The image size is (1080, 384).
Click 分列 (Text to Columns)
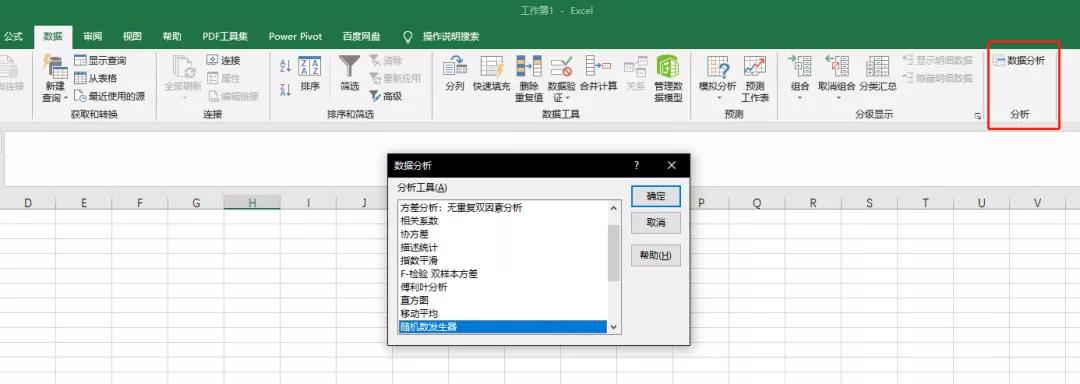[455, 74]
